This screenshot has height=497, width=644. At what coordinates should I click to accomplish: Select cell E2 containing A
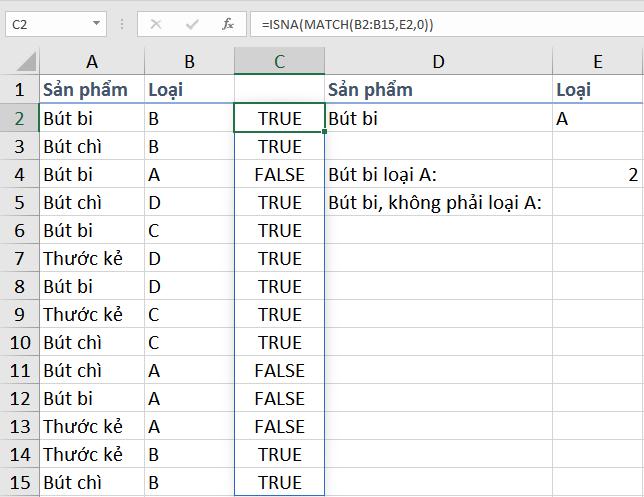tap(598, 118)
